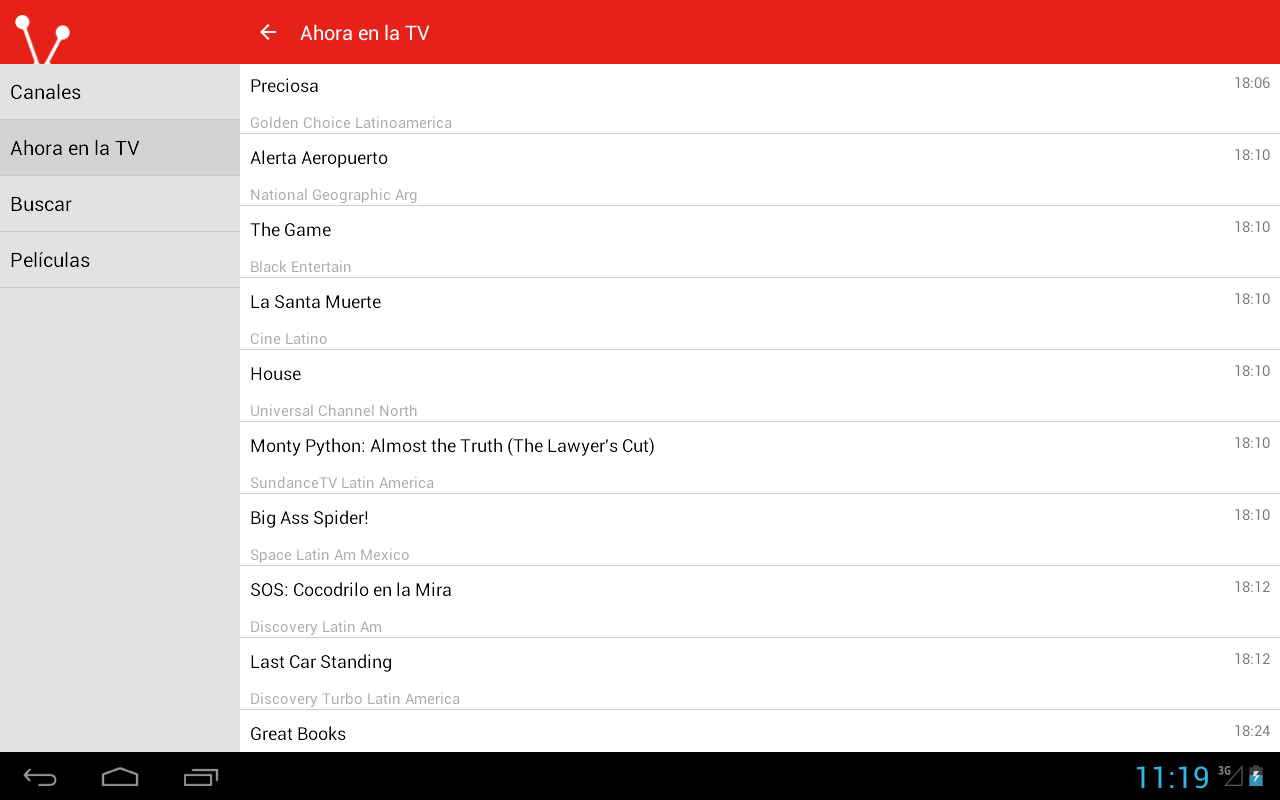Open Canales in the sidebar
The width and height of the screenshot is (1280, 800).
120,92
